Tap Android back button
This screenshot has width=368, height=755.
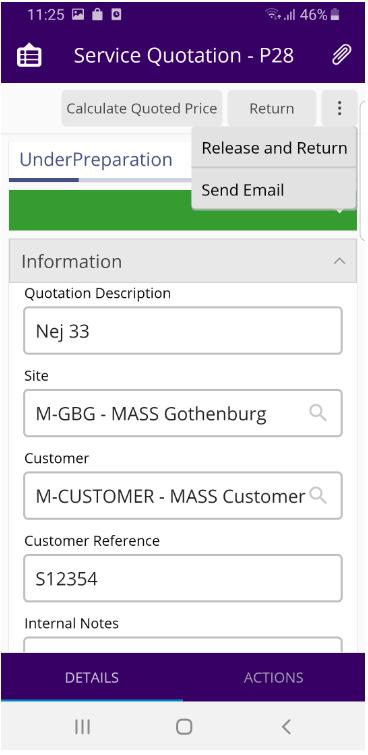(x=286, y=727)
